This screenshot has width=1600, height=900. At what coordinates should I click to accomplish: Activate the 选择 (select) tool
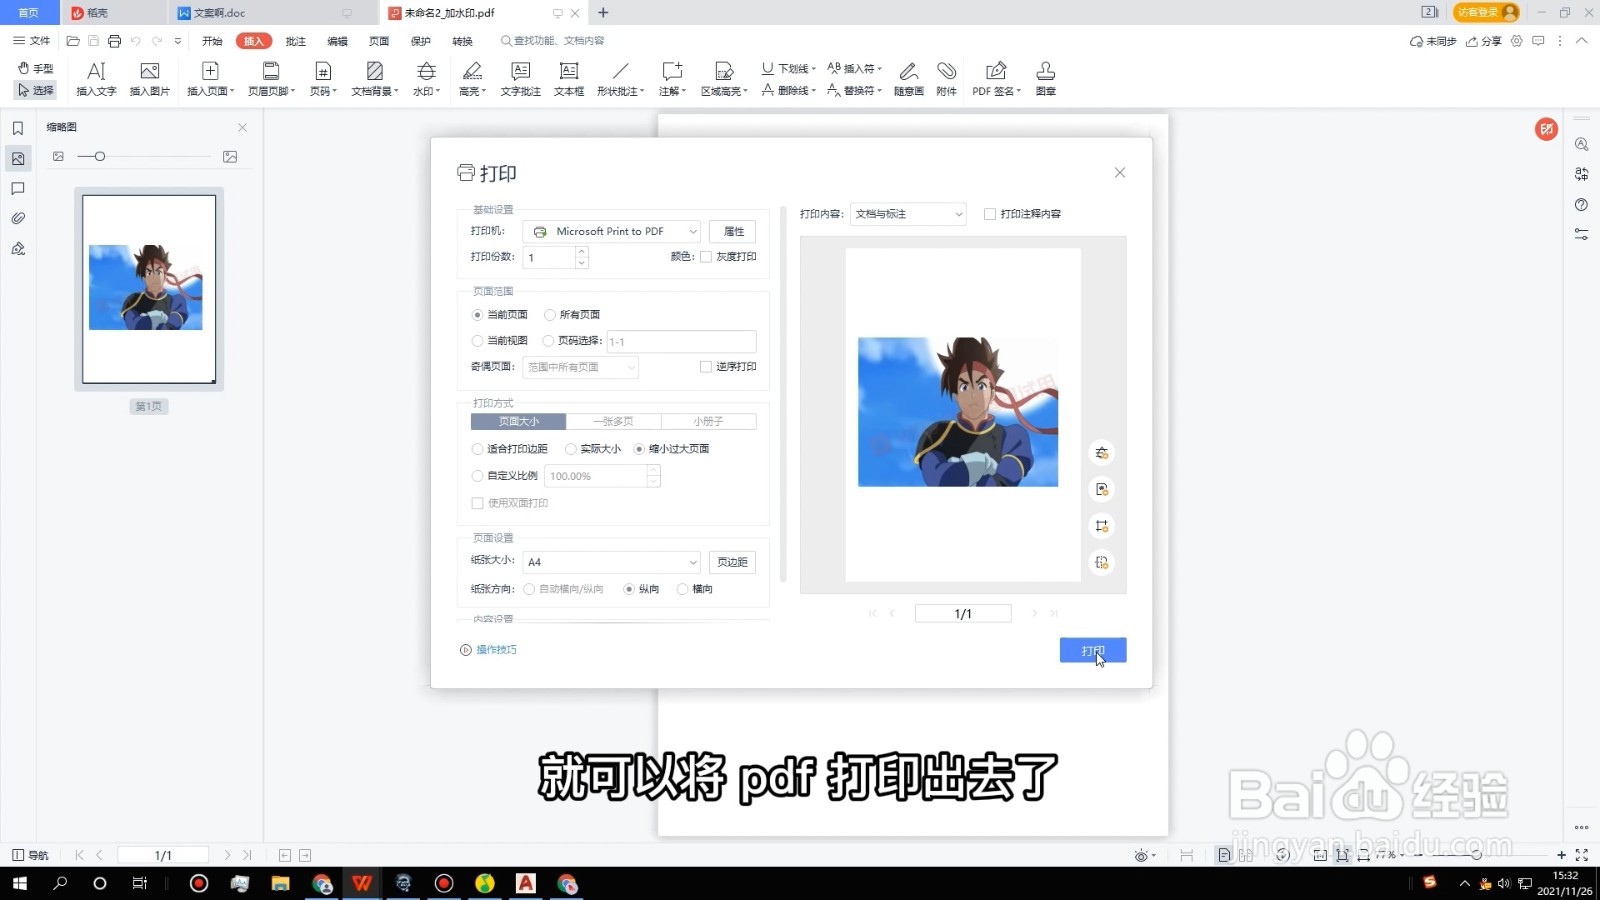36,90
